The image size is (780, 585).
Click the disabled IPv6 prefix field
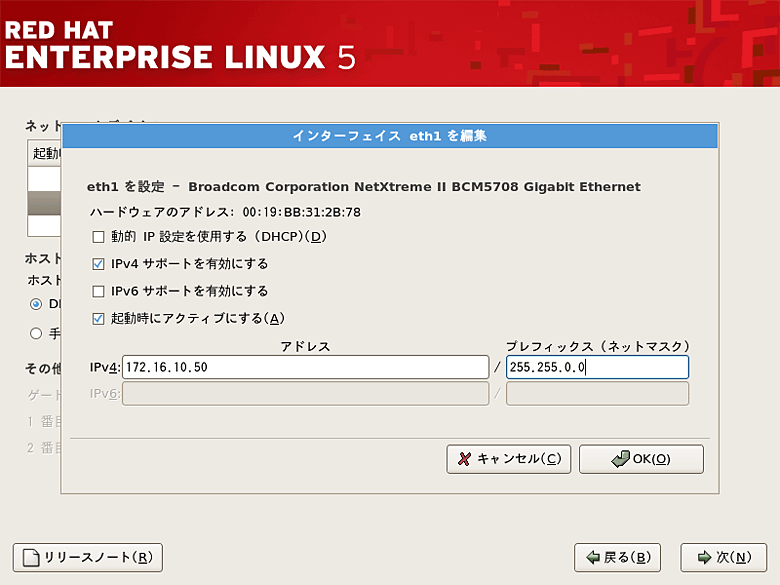[596, 394]
